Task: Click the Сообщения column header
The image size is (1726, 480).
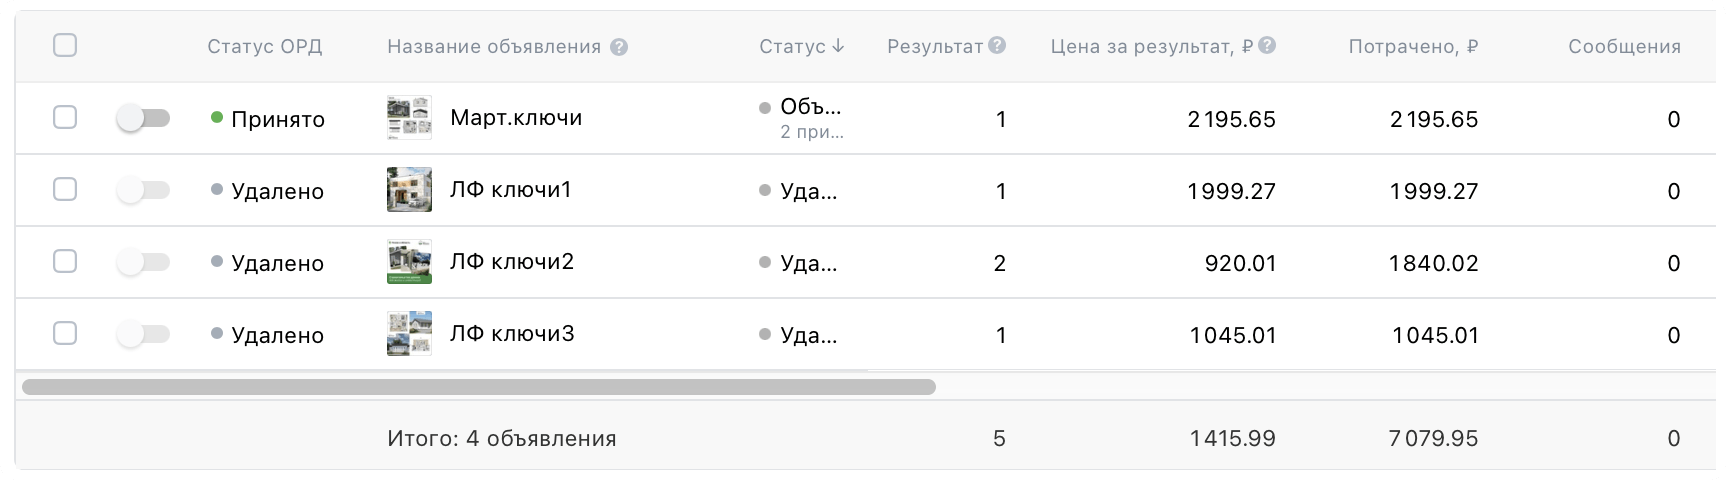Action: [1624, 47]
